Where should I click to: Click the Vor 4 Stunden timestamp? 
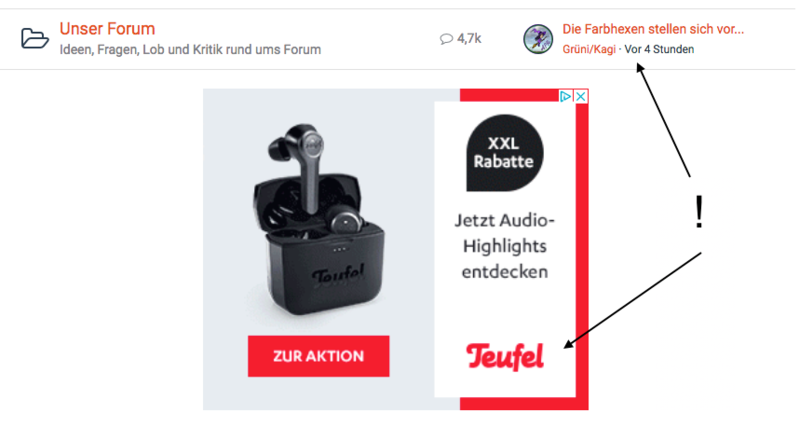coord(659,50)
